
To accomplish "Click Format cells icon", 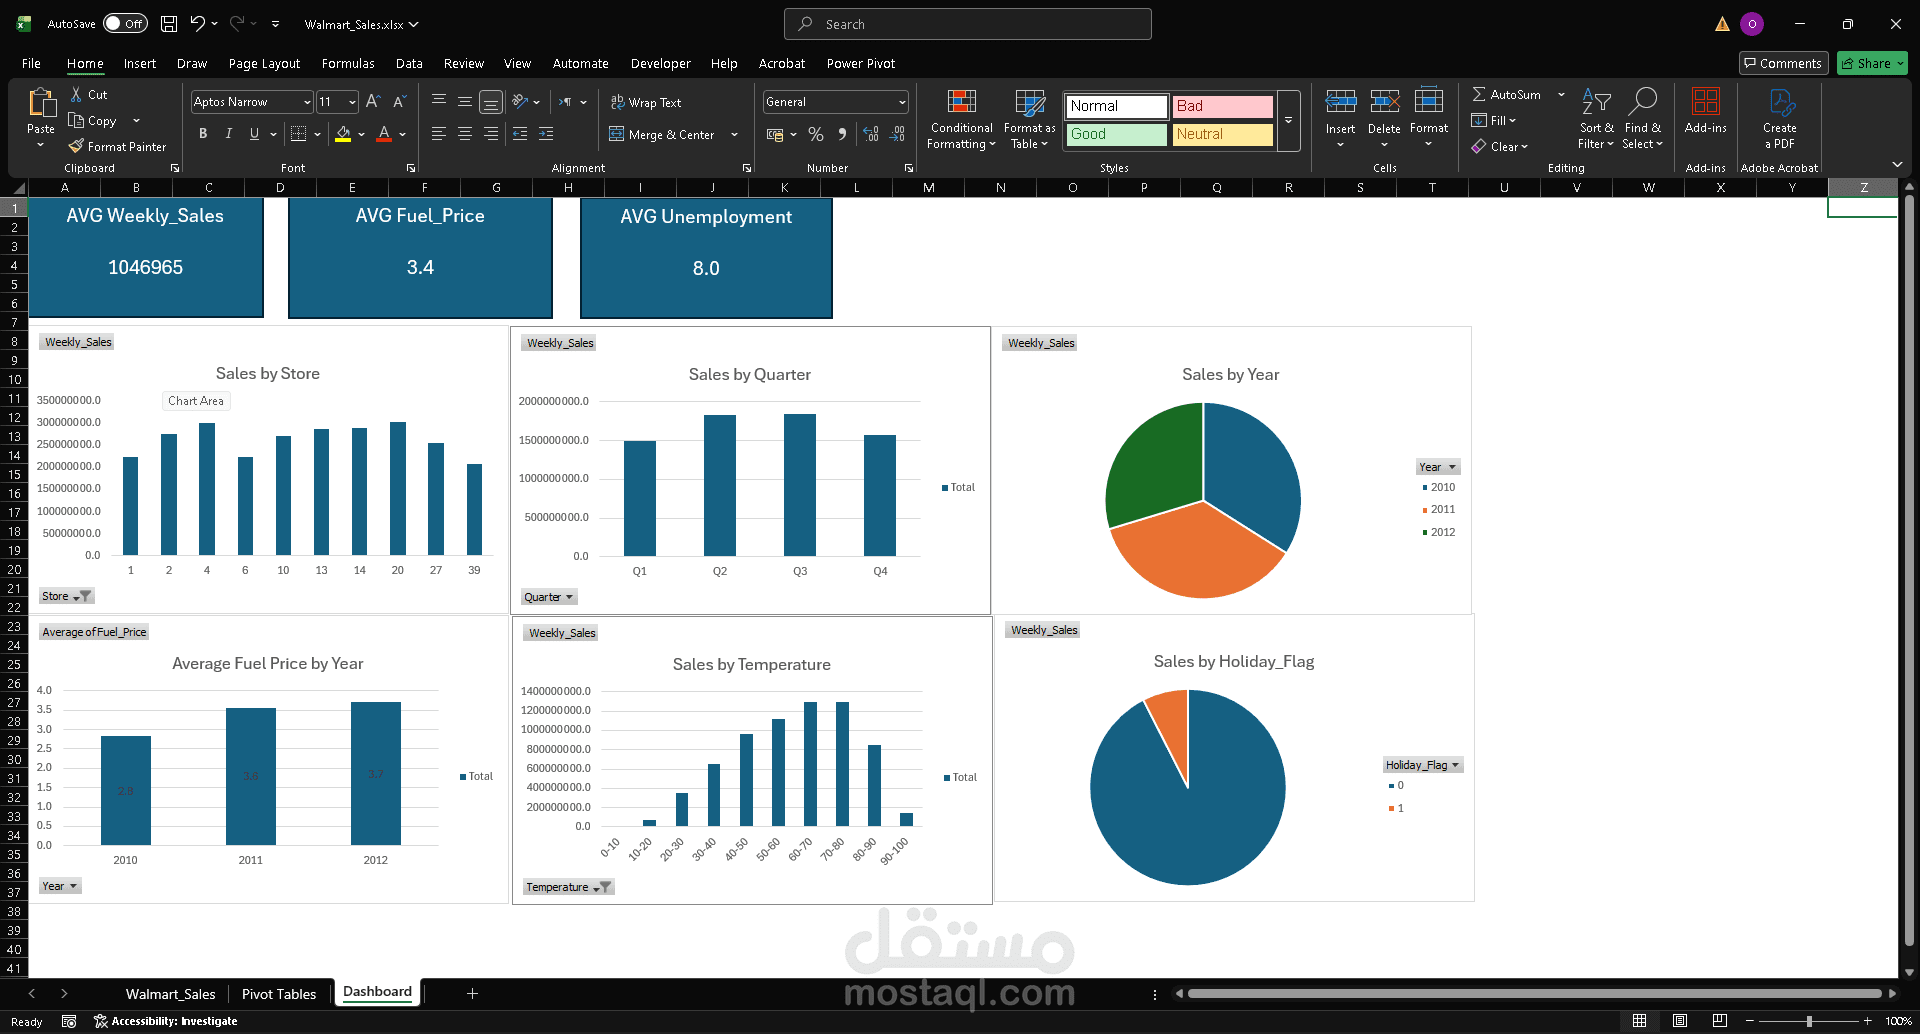I will point(1428,101).
